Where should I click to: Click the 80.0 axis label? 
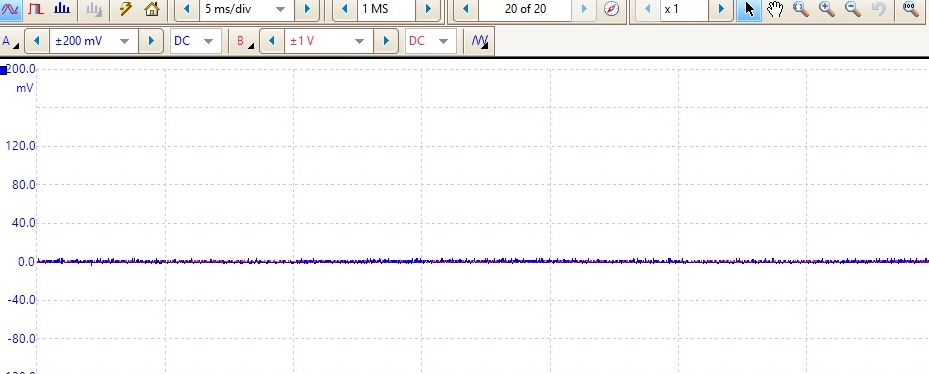click(24, 184)
